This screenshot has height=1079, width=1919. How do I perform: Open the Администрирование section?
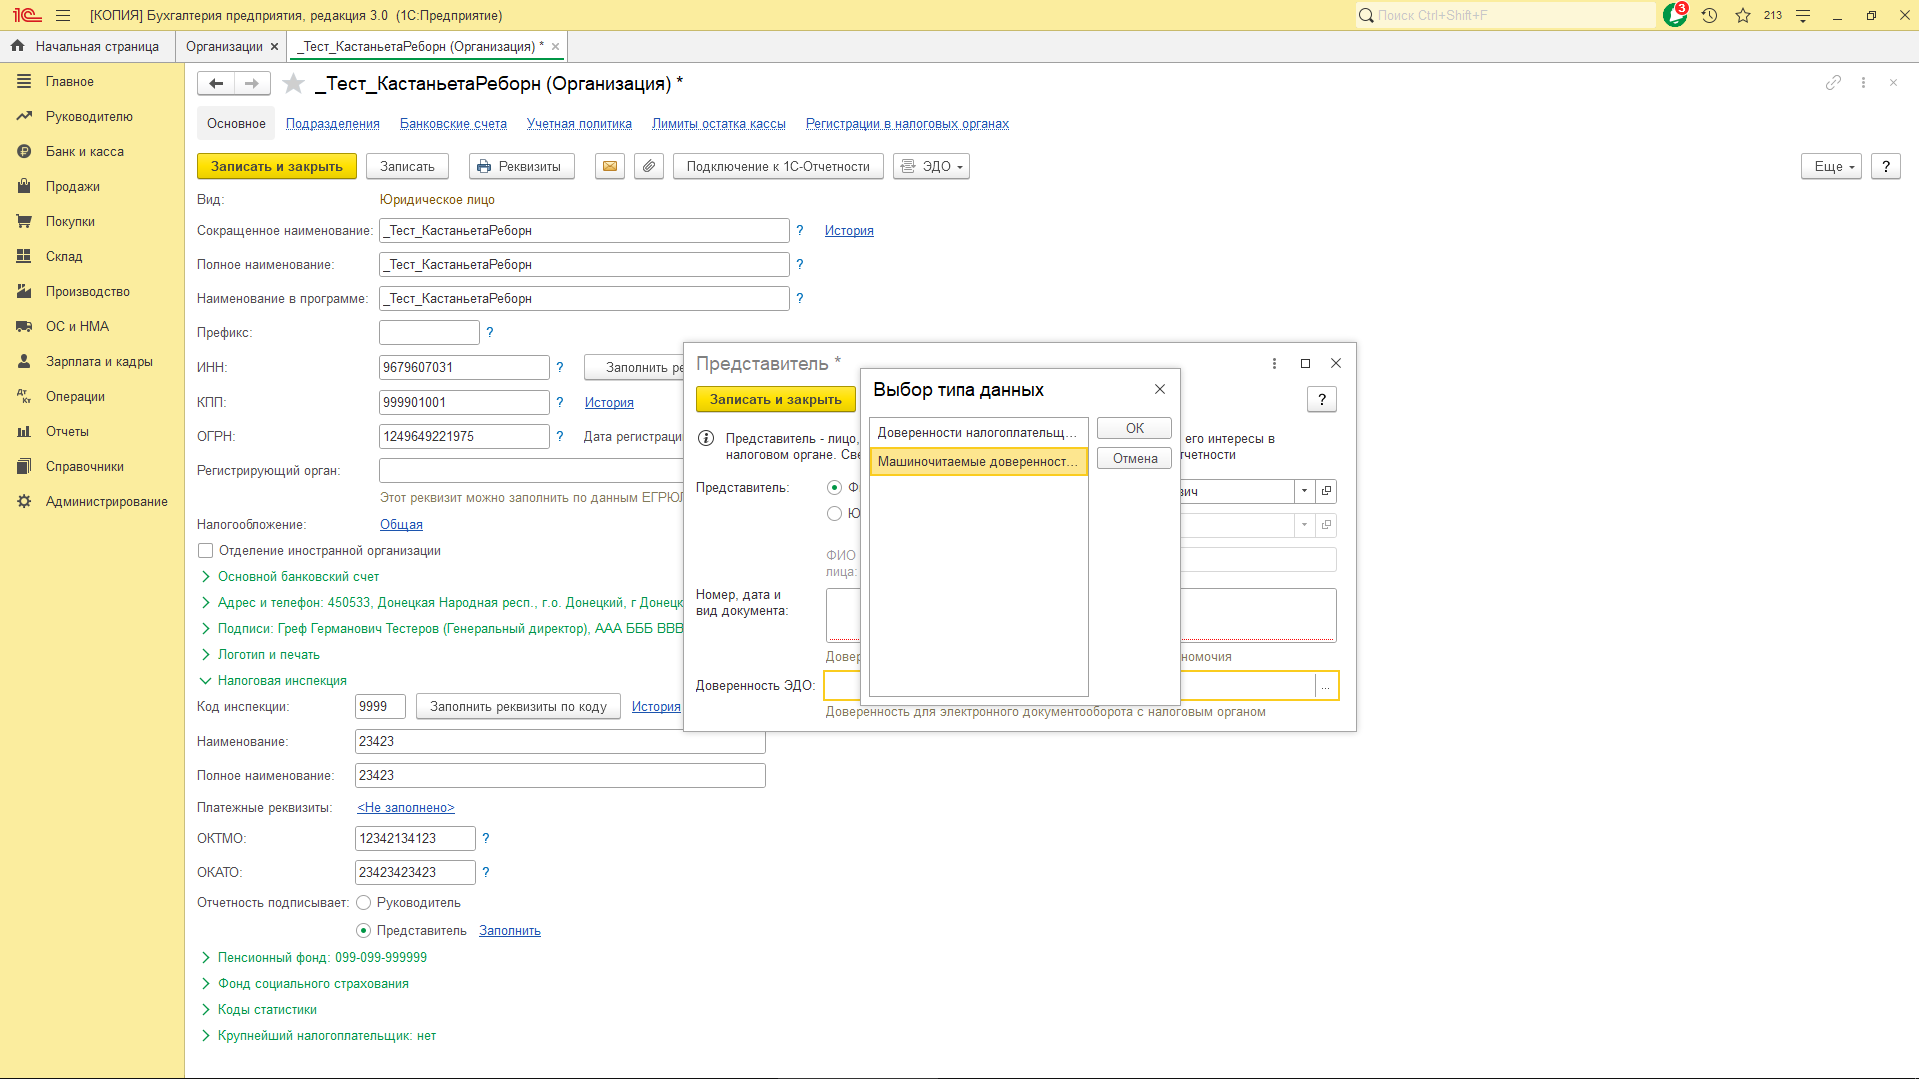pyautogui.click(x=106, y=501)
